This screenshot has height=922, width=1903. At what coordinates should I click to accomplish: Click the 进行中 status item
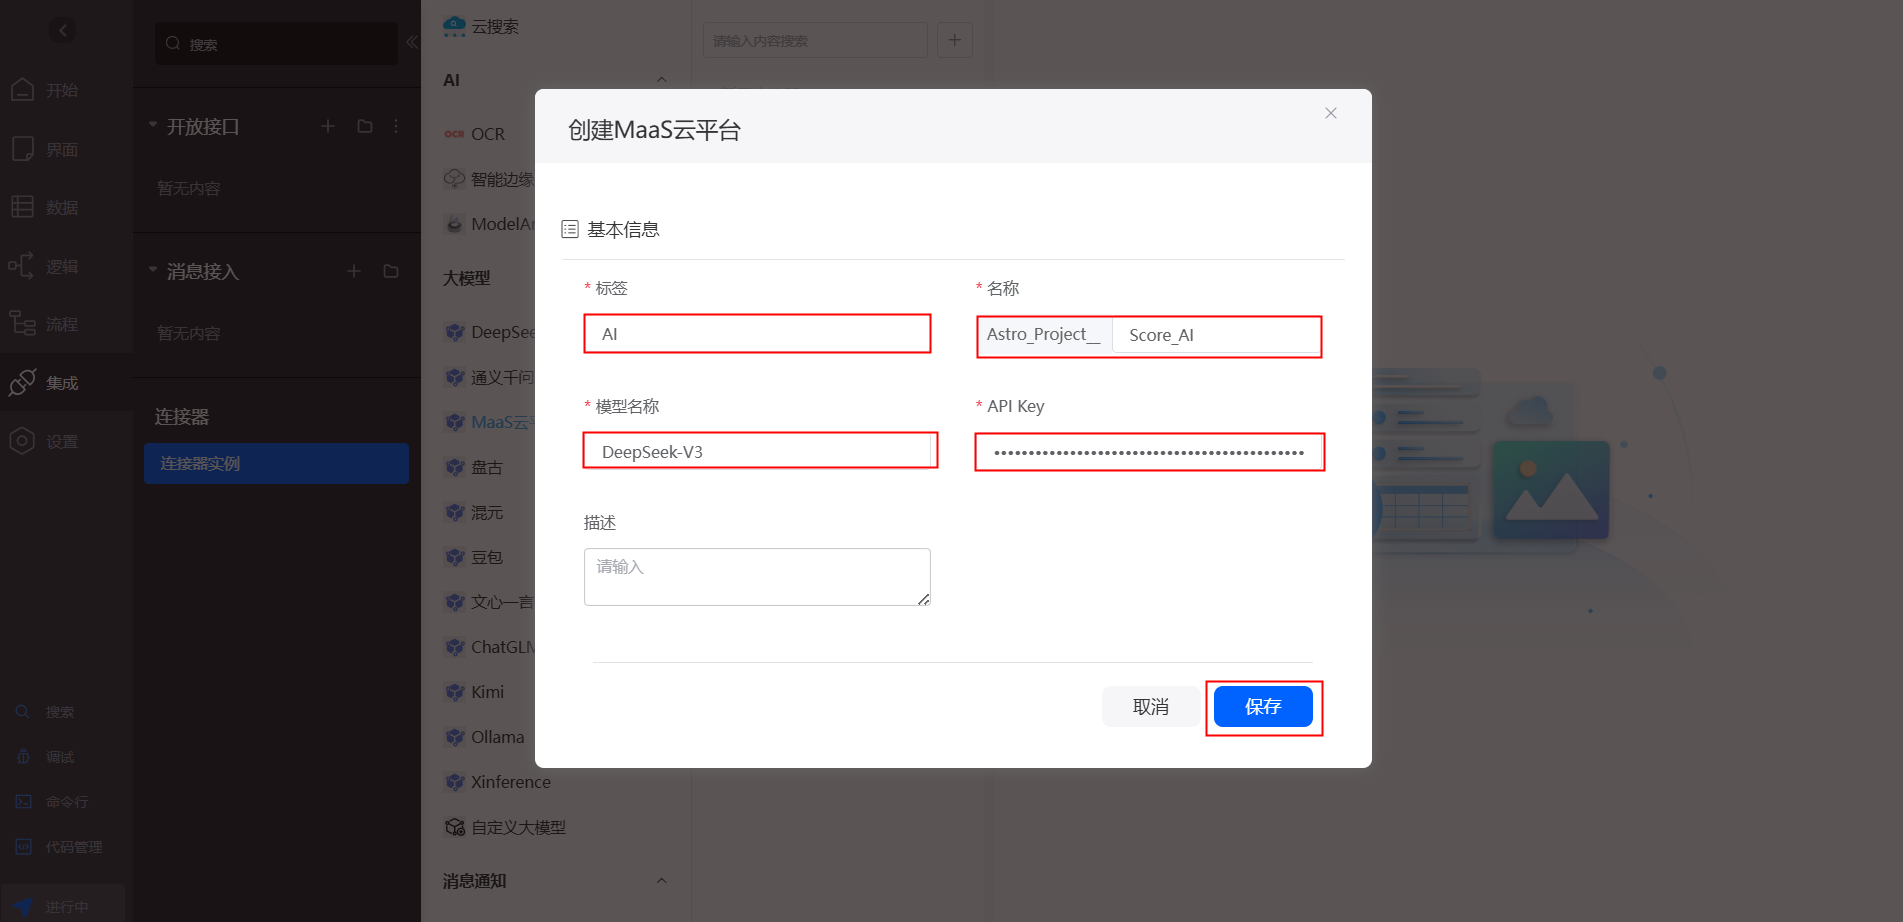[62, 906]
